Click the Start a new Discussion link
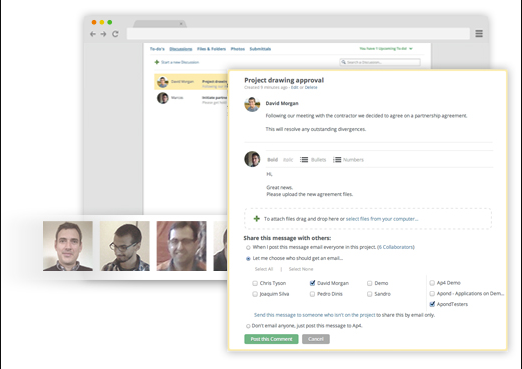This screenshot has width=522, height=369. [x=180, y=62]
